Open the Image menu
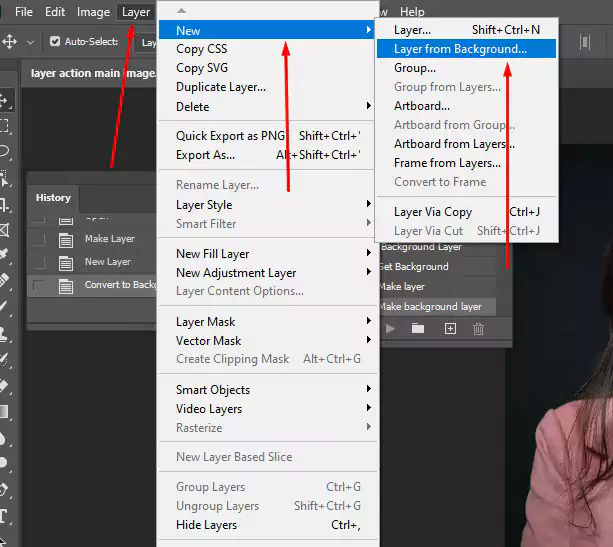This screenshot has height=547, width=613. [93, 12]
